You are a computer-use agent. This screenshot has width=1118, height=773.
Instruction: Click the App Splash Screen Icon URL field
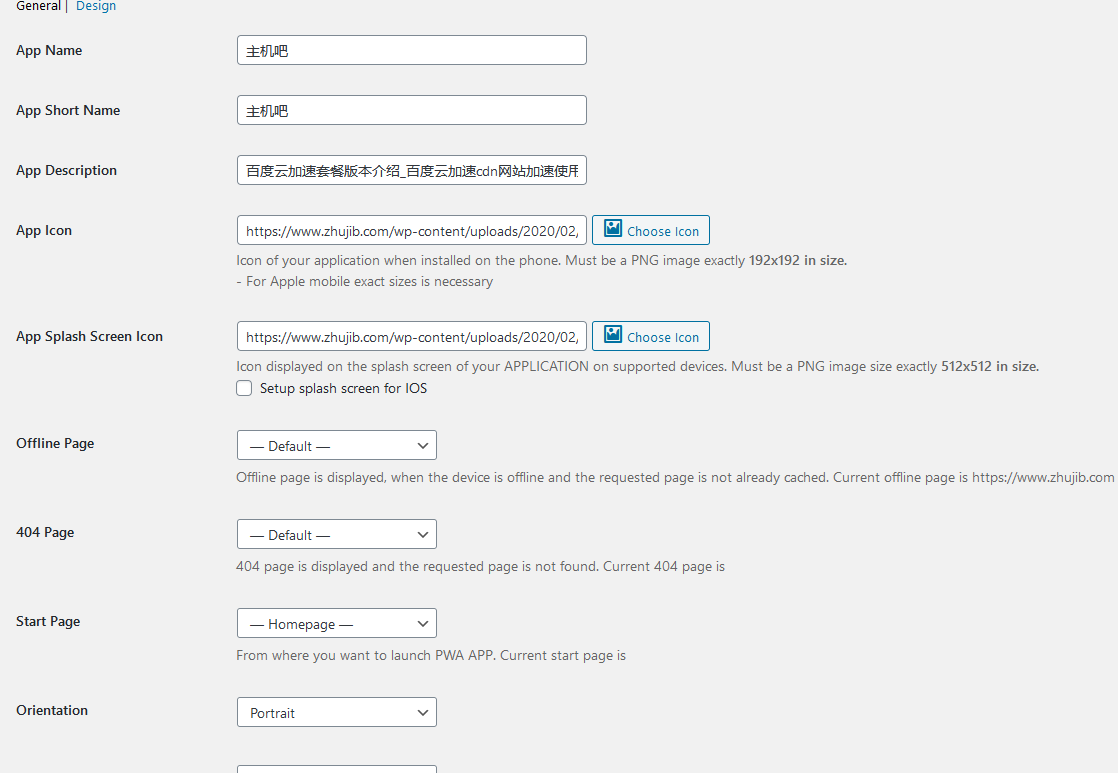pos(412,336)
